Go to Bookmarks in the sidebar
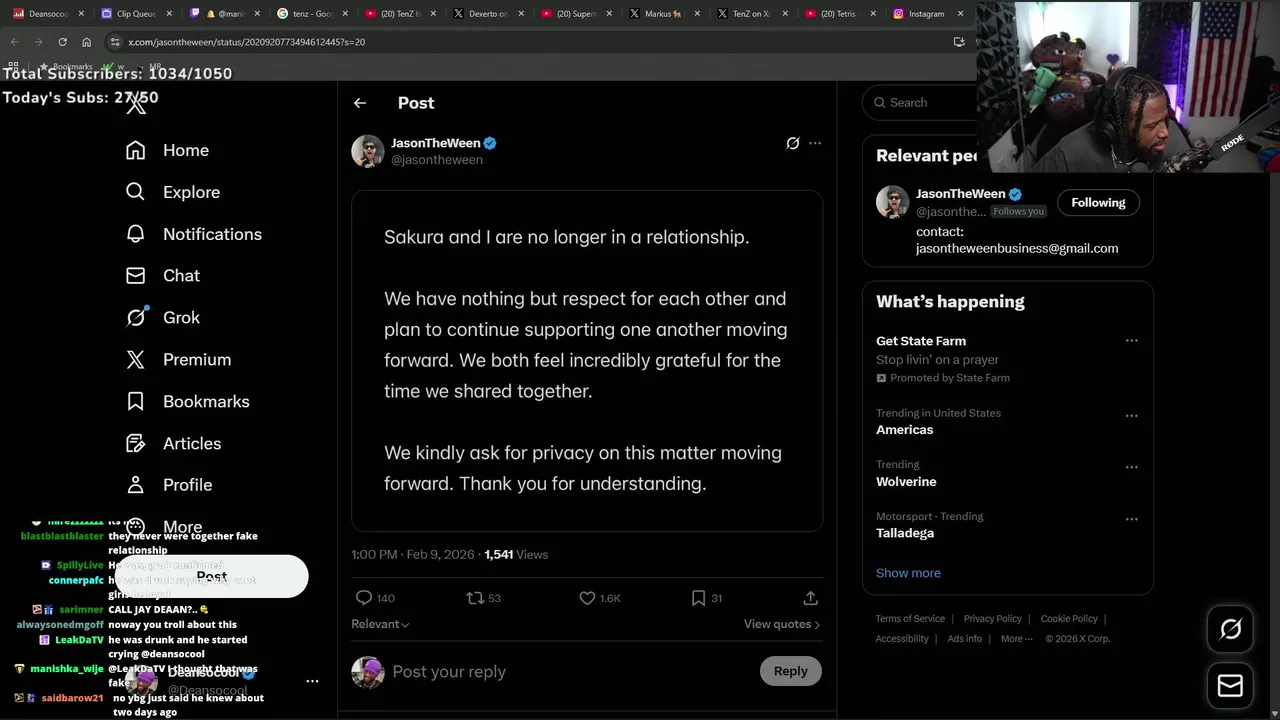 [206, 401]
